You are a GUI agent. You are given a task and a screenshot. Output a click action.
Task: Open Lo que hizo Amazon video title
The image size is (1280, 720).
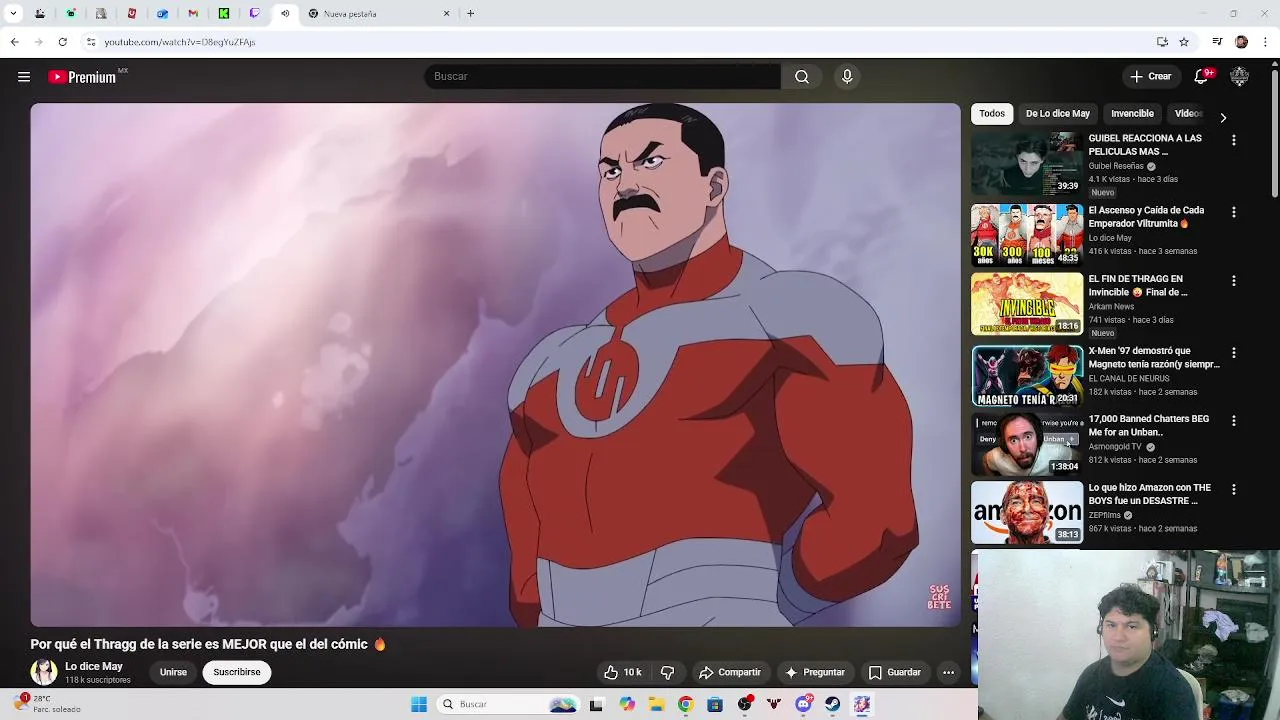point(1150,494)
